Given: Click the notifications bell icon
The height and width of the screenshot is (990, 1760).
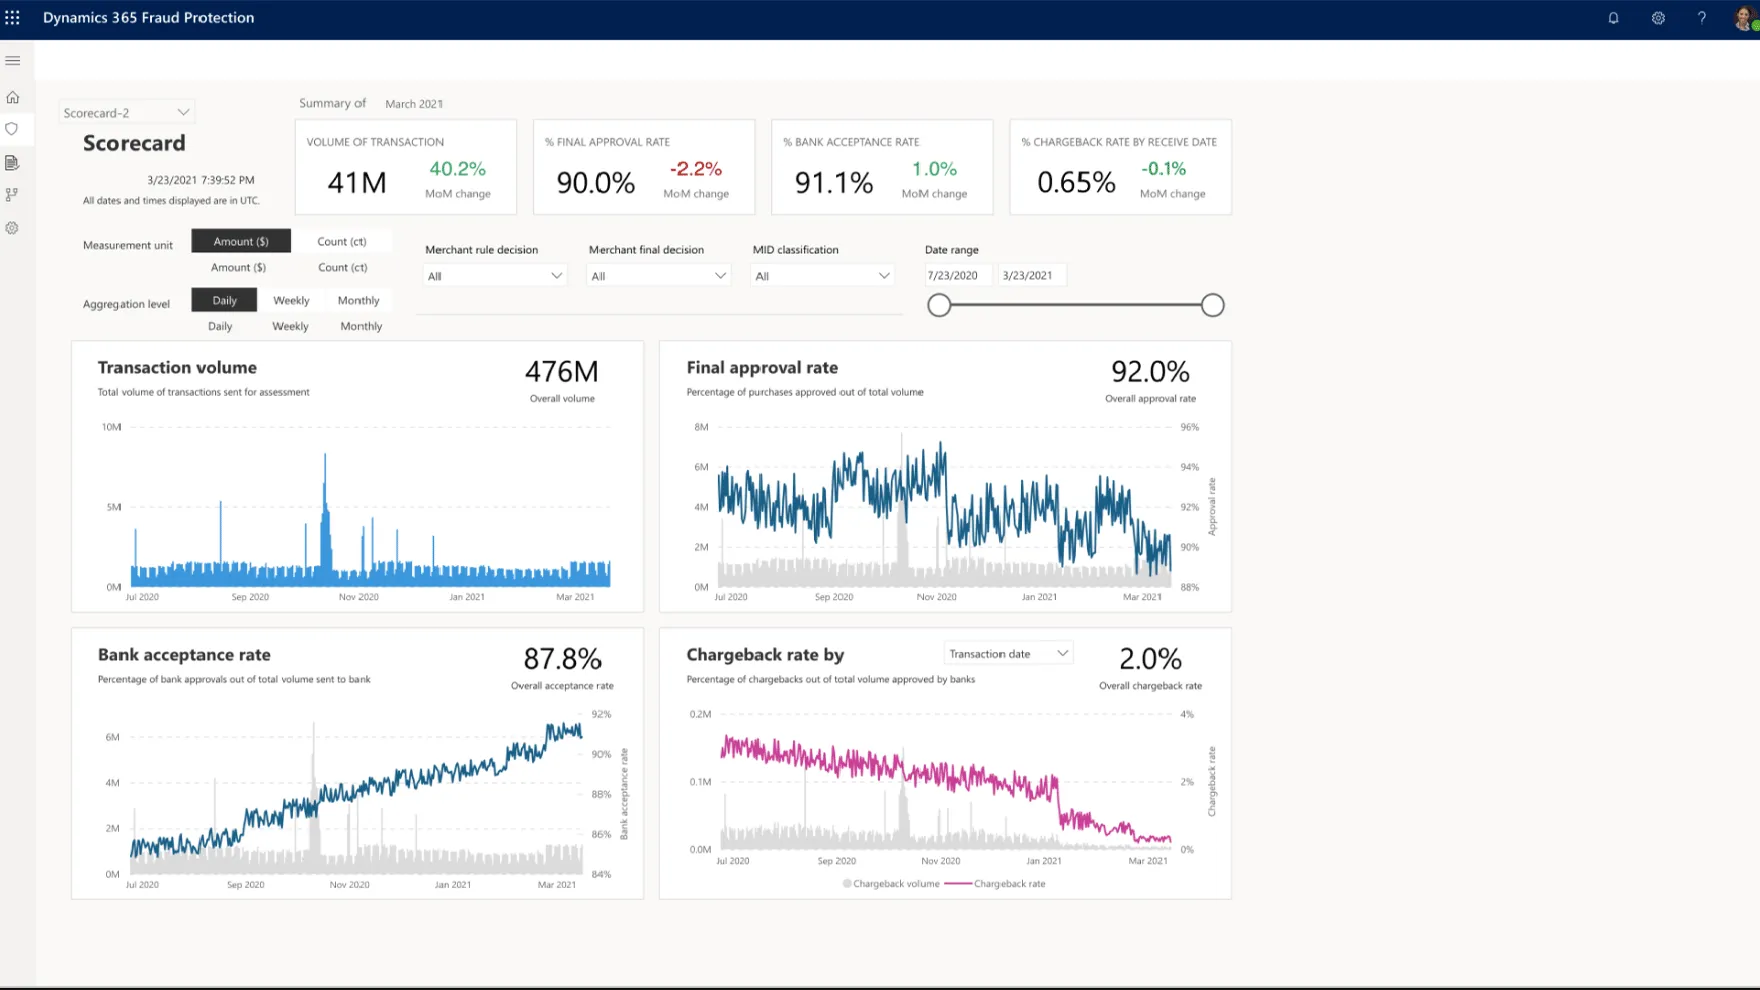Looking at the screenshot, I should tap(1613, 18).
